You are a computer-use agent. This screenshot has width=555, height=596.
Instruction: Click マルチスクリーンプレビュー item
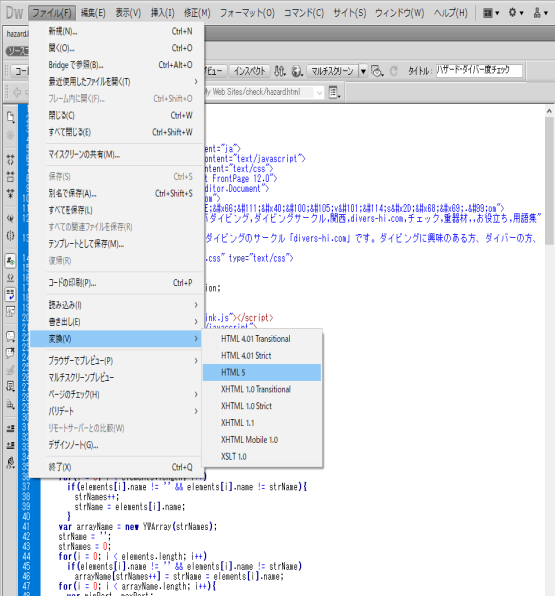coord(117,377)
